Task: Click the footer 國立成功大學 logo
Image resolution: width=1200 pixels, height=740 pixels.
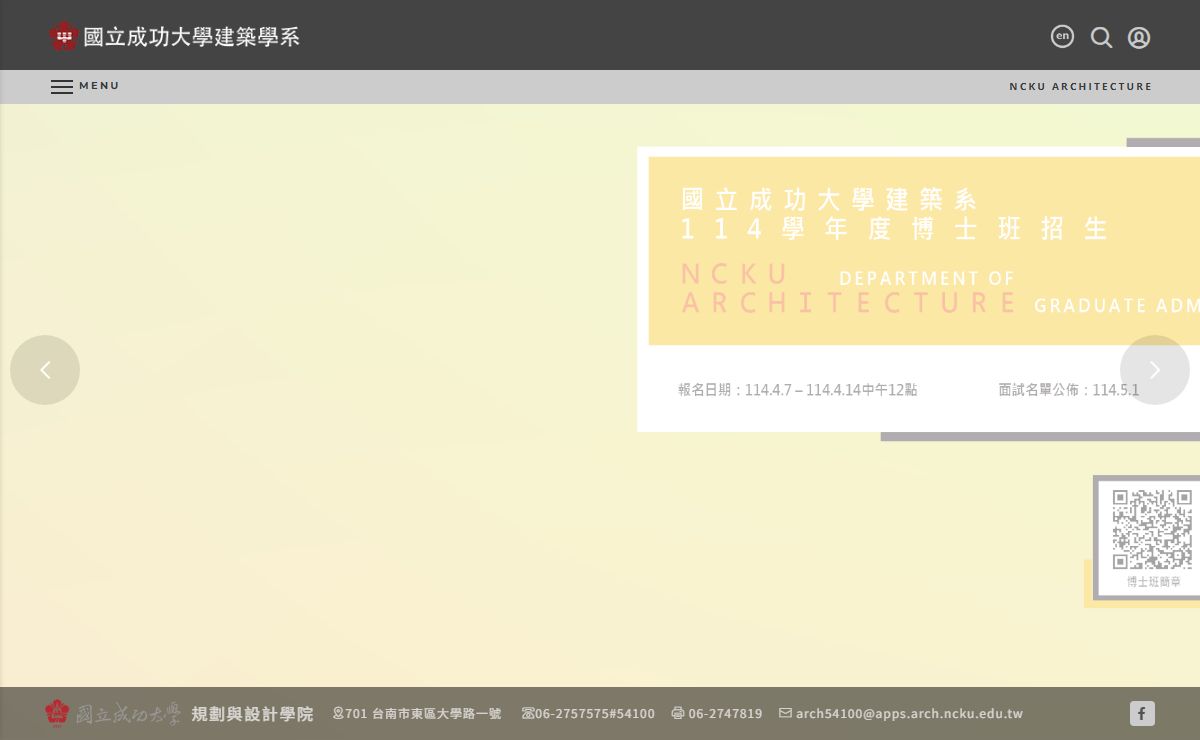Action: coord(113,713)
